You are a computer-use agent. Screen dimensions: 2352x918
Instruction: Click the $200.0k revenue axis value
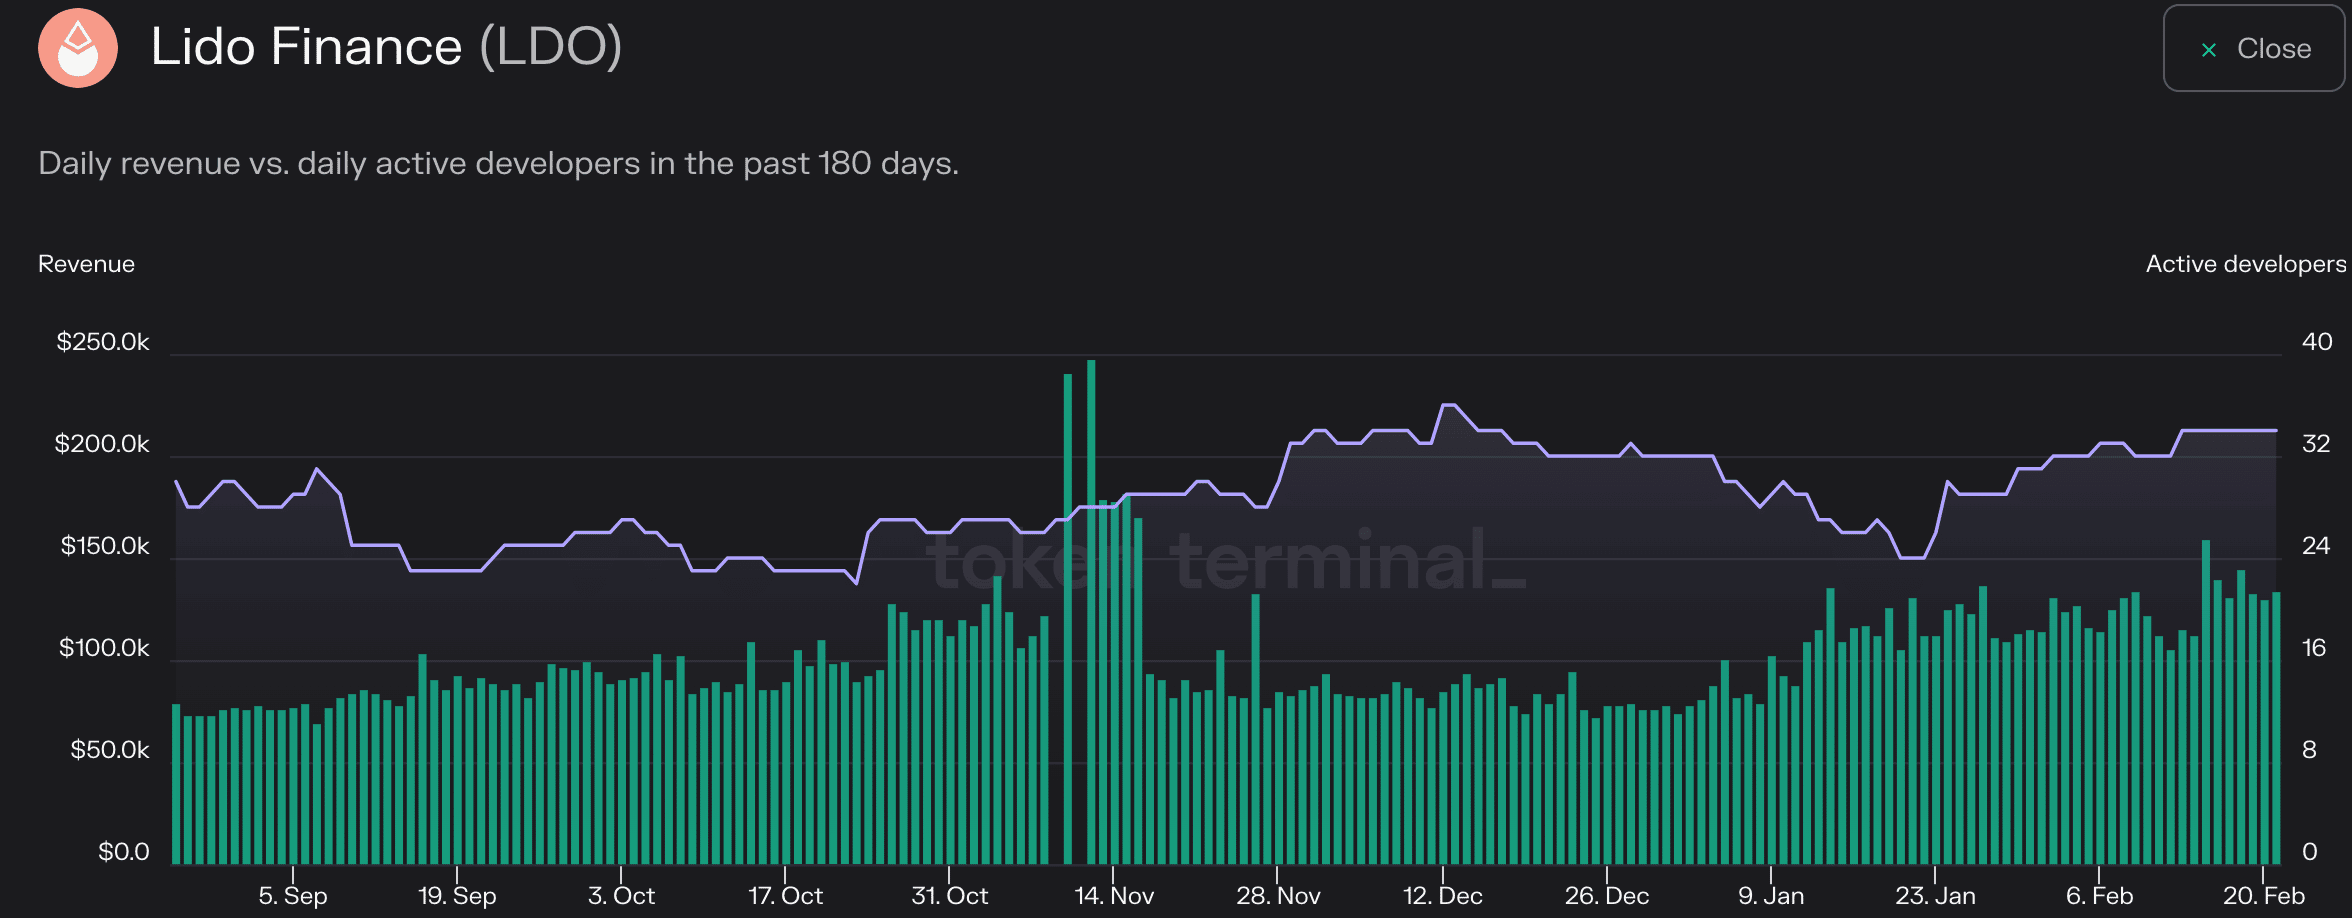point(102,444)
